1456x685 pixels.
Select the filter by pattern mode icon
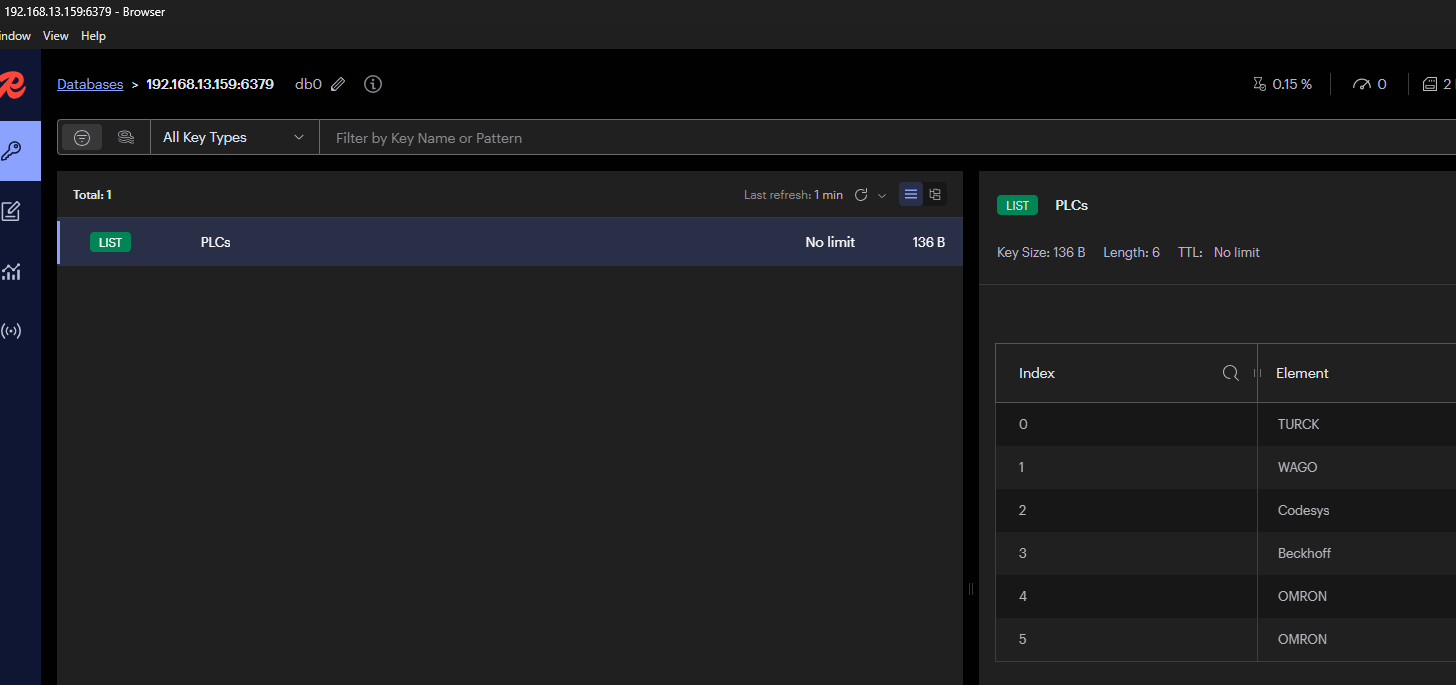pos(82,137)
